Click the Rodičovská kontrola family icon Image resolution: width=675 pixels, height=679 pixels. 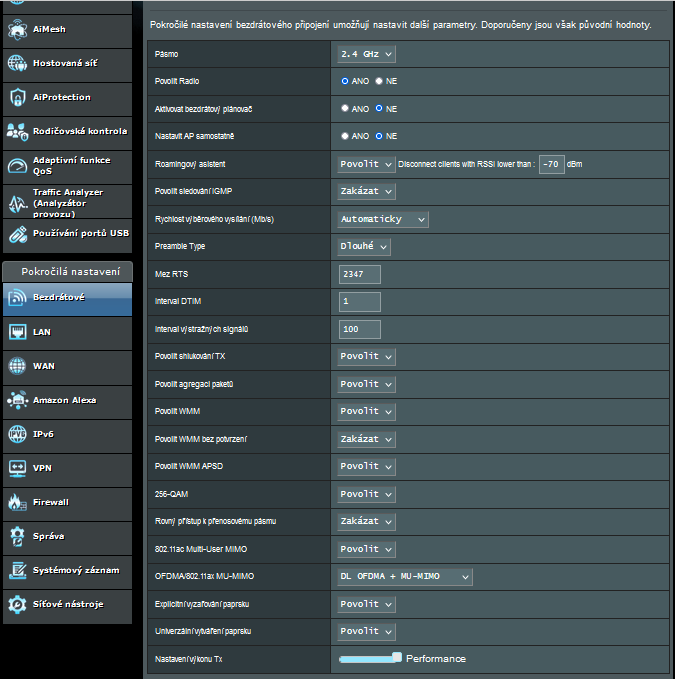click(17, 132)
